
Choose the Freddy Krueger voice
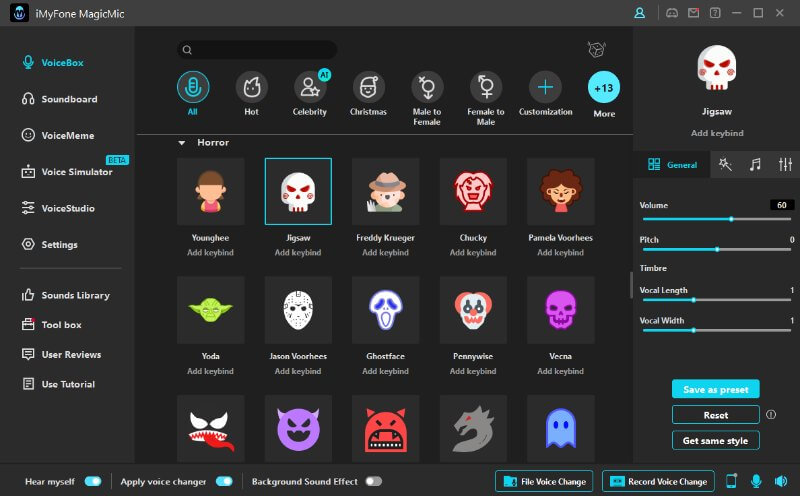pyautogui.click(x=386, y=191)
